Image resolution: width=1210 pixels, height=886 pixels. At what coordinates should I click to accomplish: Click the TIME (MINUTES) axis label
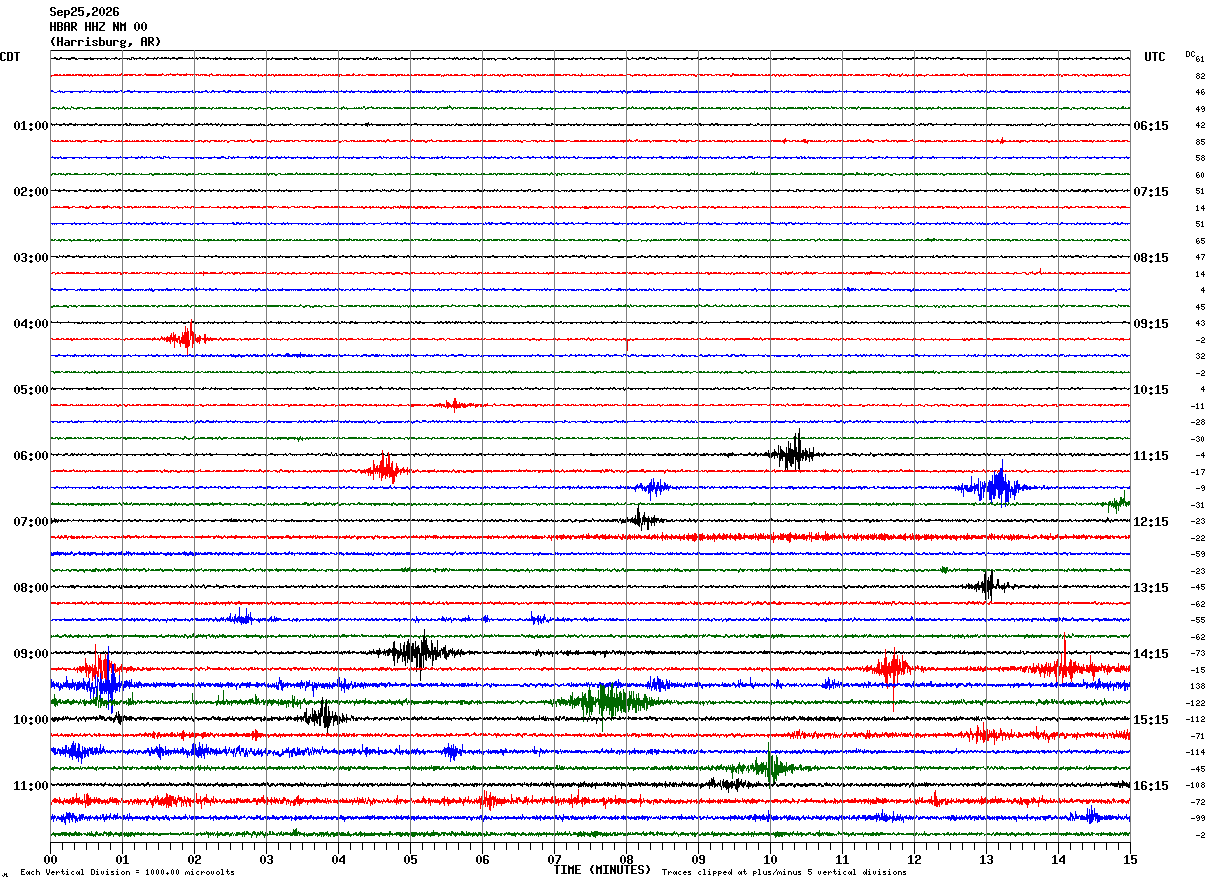[x=602, y=870]
